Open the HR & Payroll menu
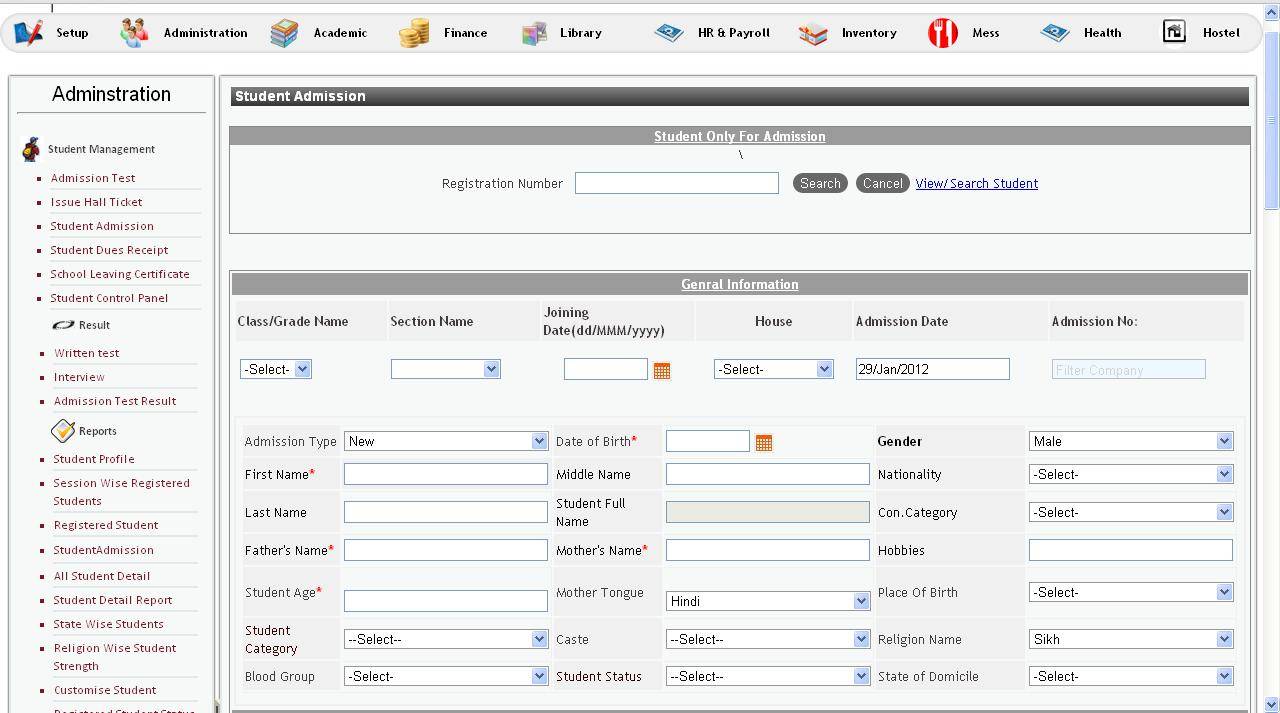This screenshot has width=1280, height=713. tap(734, 33)
